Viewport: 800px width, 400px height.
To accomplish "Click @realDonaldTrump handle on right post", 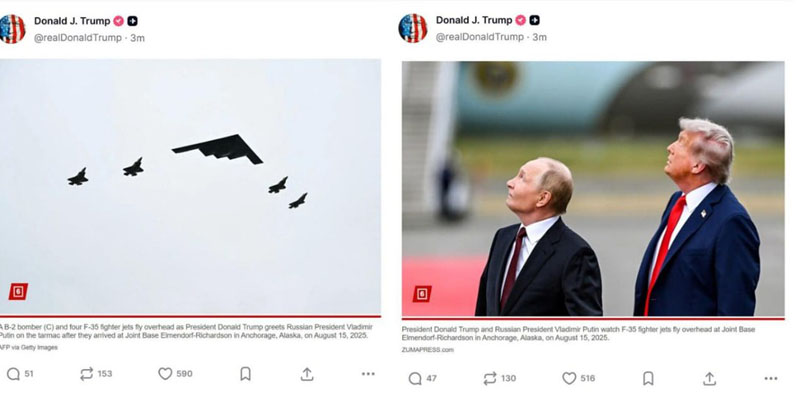I will pyautogui.click(x=480, y=37).
